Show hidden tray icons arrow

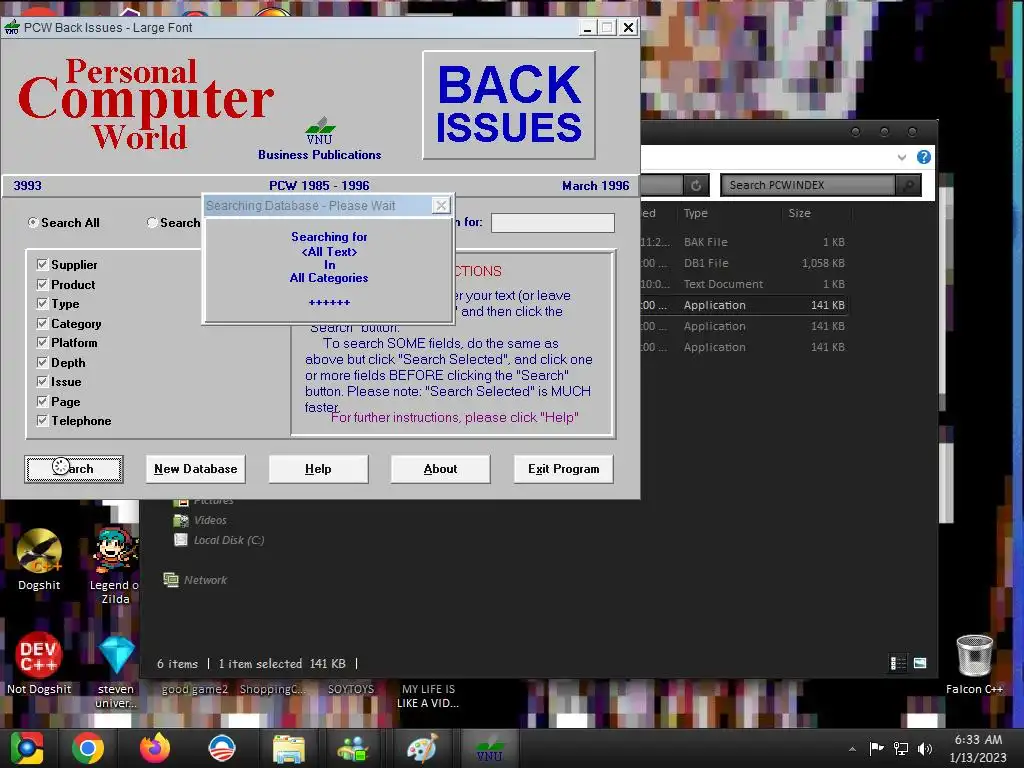pos(852,749)
